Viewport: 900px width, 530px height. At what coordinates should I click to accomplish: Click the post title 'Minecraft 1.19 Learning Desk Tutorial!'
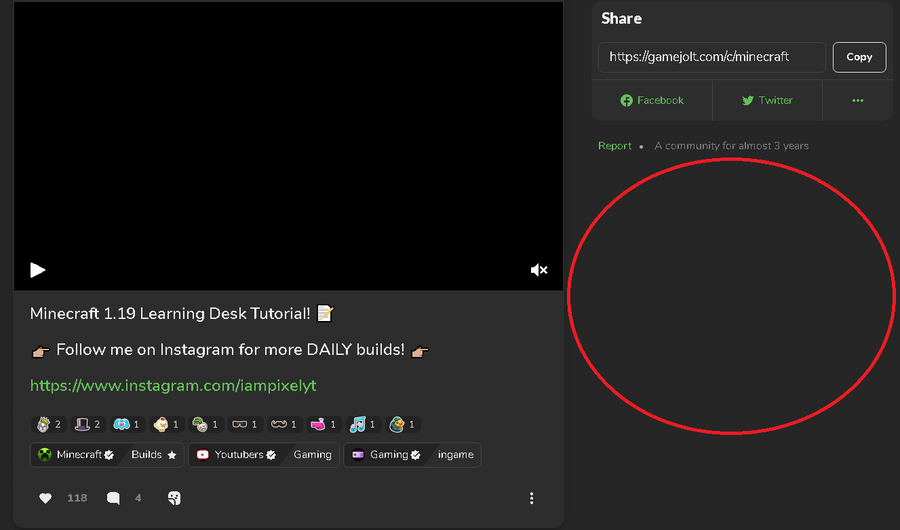[x=170, y=314]
